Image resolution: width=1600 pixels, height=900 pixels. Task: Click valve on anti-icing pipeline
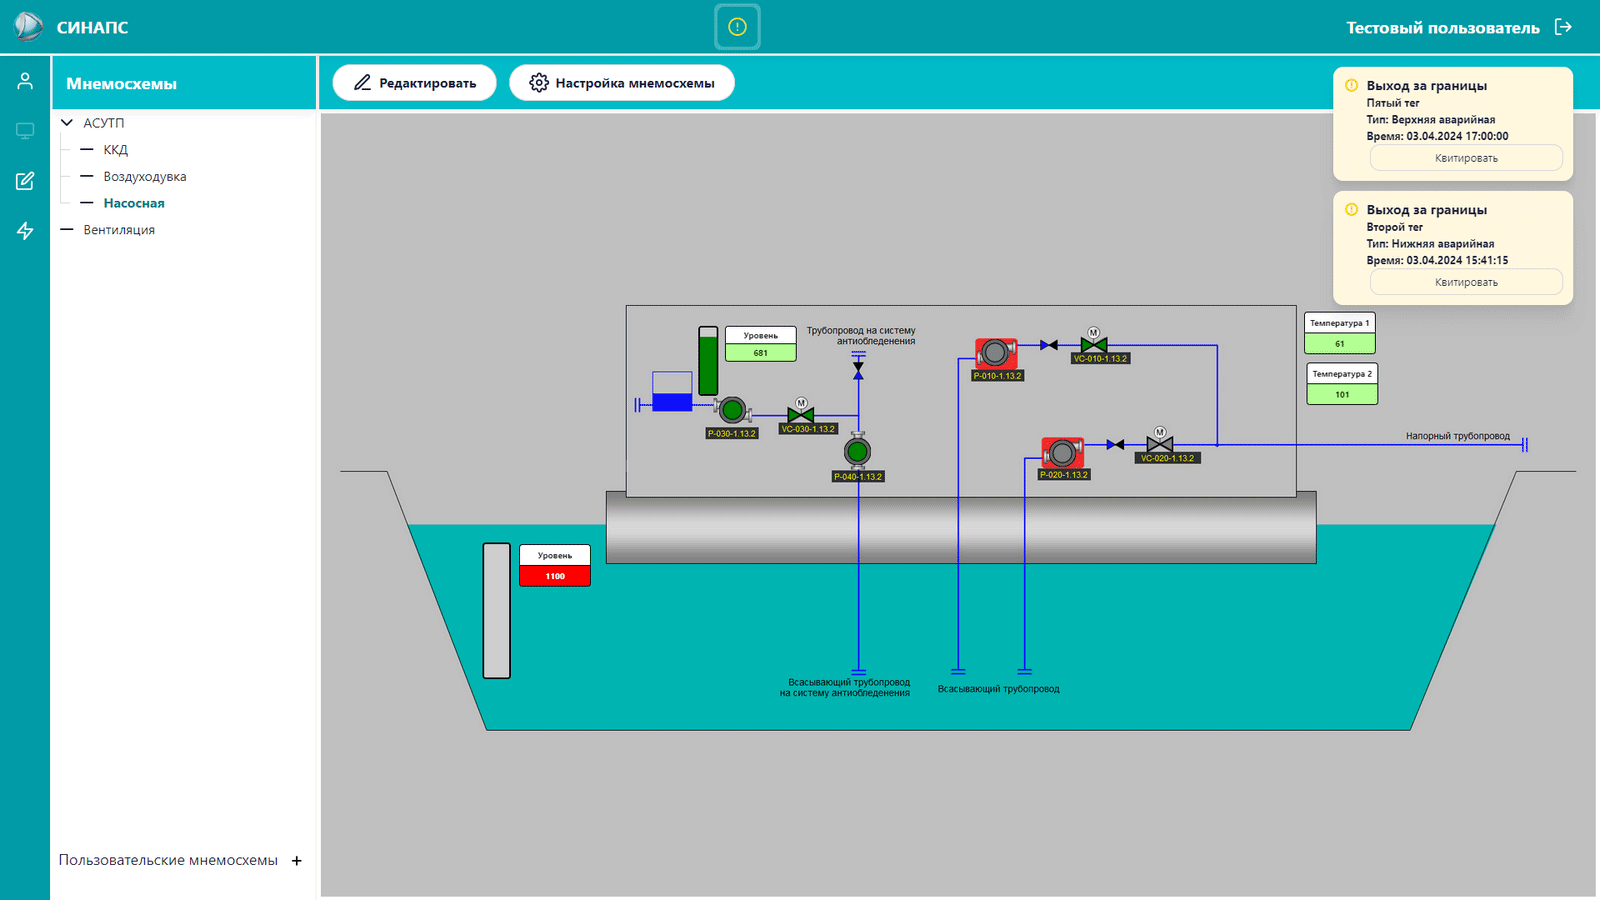tap(858, 370)
